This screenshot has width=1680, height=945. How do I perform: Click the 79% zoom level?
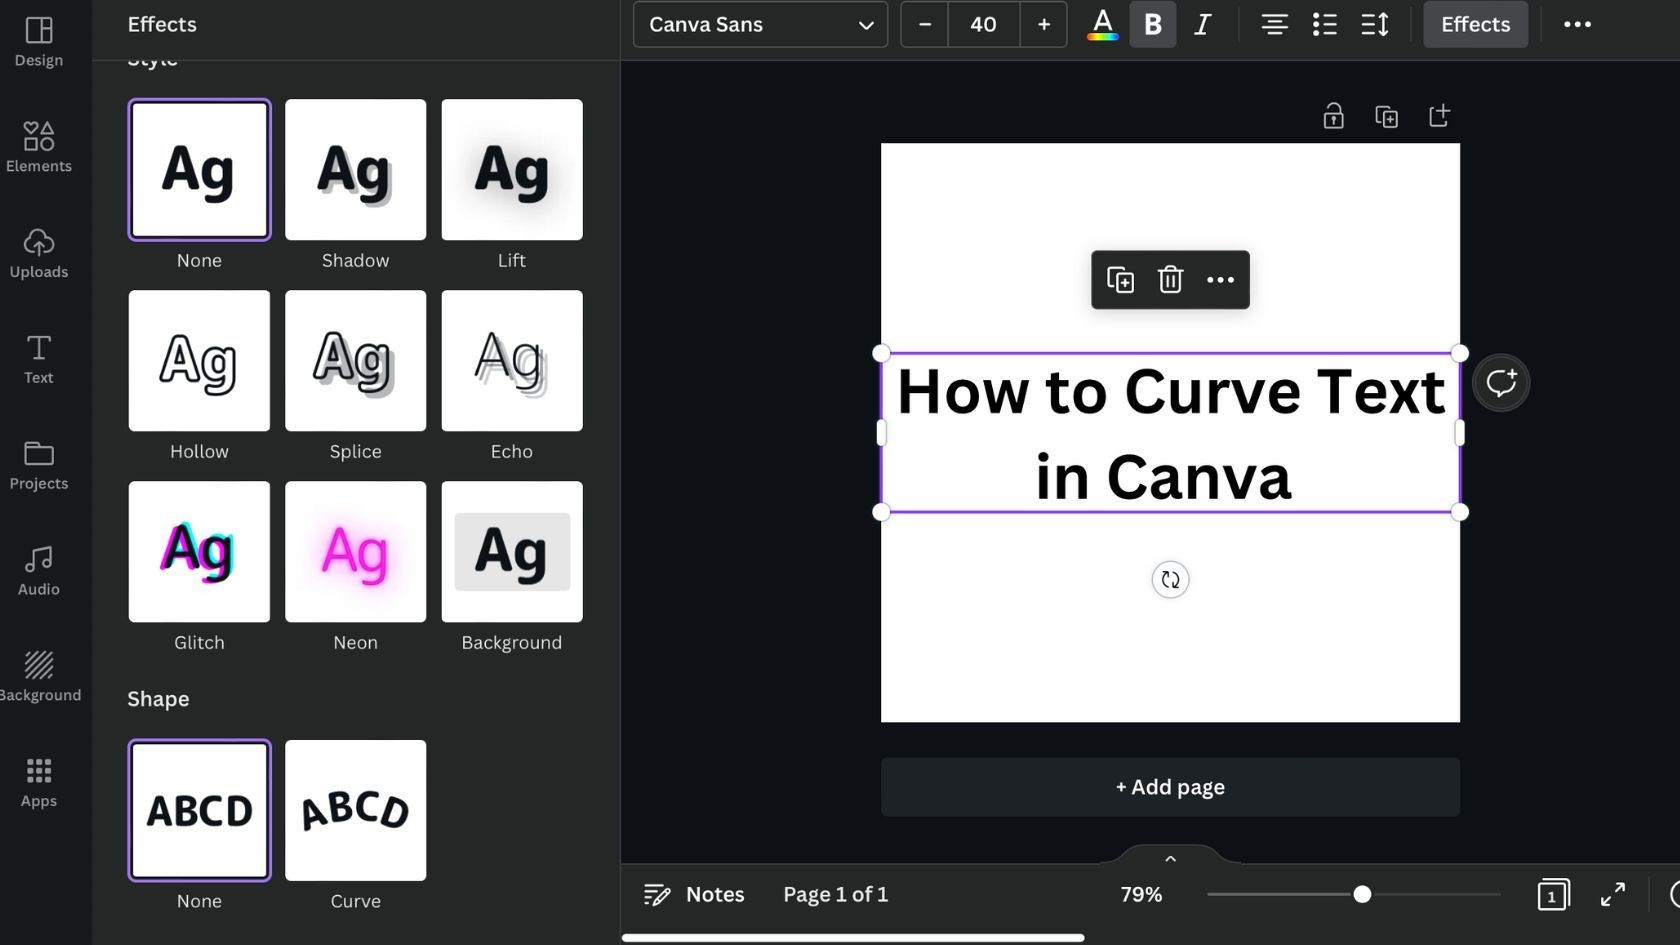pos(1141,894)
